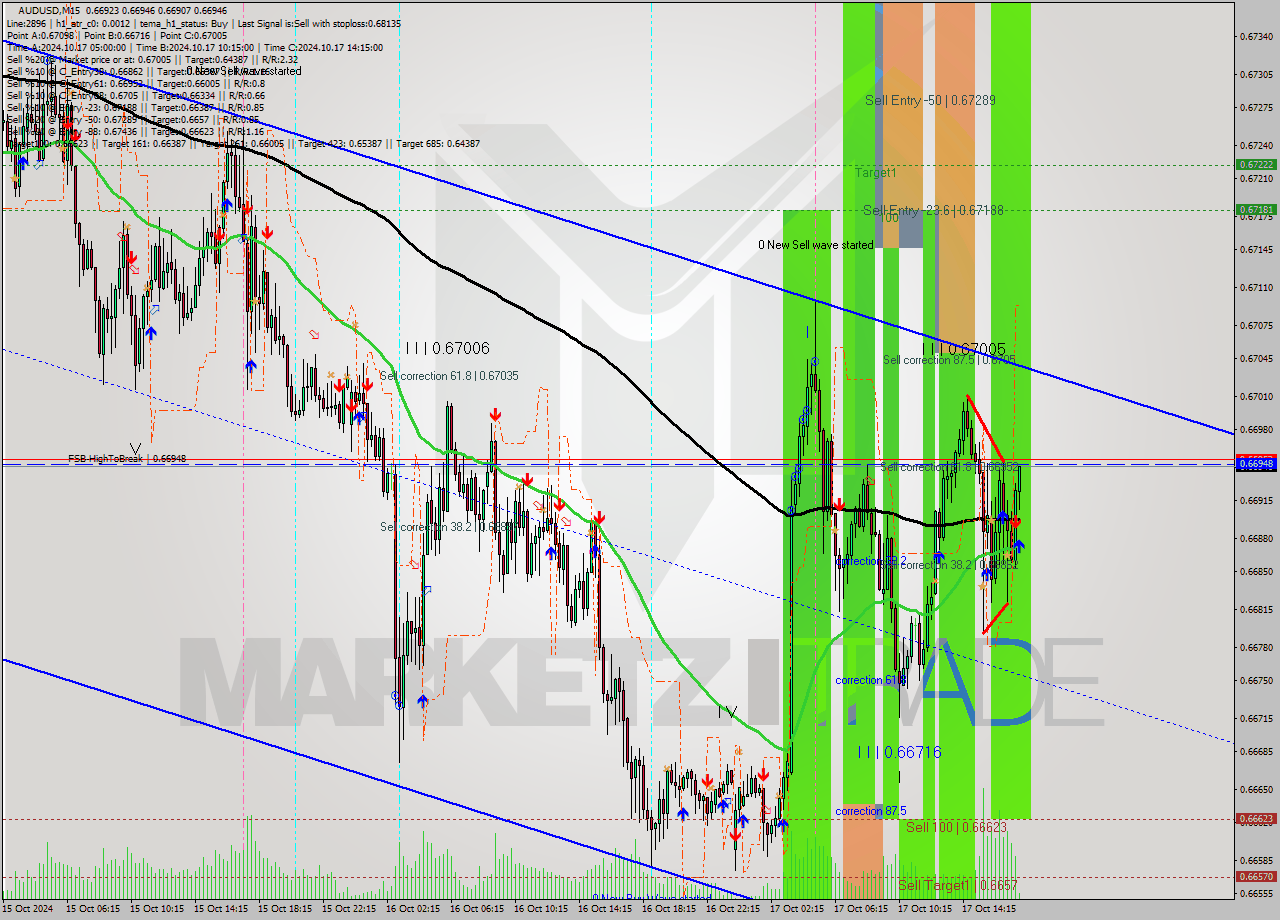Click the '15 Oct 06:15' time label
This screenshot has height=920, width=1280.
click(x=93, y=909)
